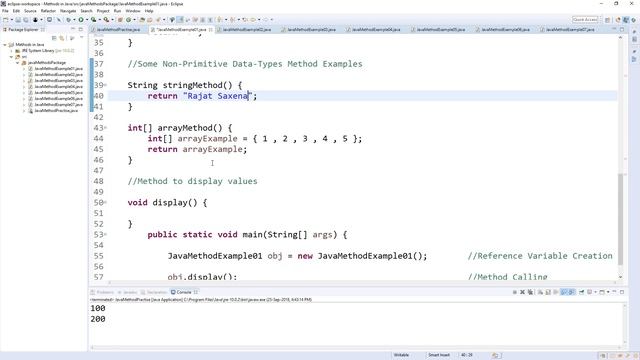The width and height of the screenshot is (640, 360).
Task: Switch to the Problems tab
Action: 102,292
